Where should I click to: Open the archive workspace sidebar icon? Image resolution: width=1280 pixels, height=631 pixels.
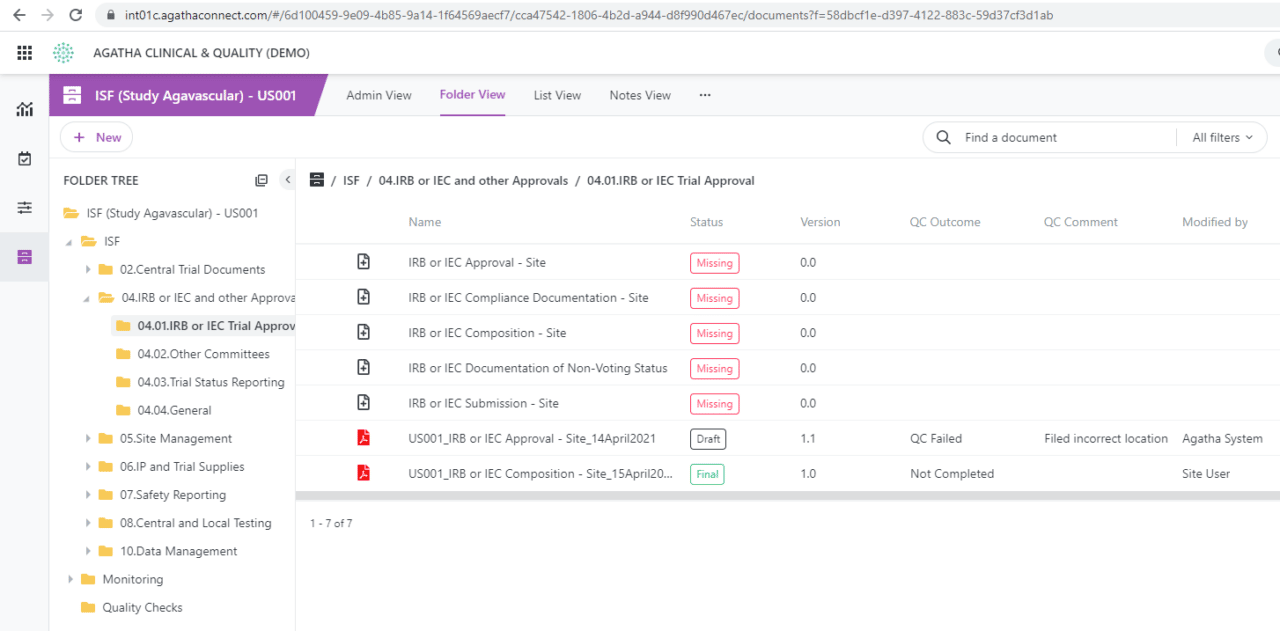click(x=25, y=257)
